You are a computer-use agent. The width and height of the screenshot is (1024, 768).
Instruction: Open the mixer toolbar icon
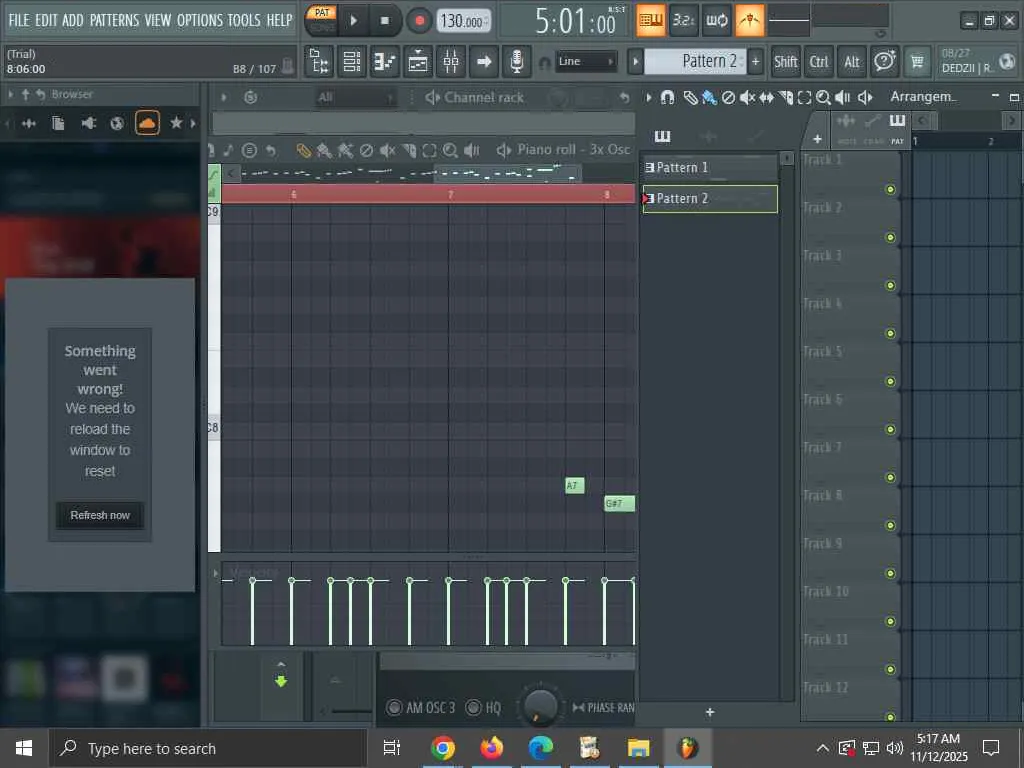(451, 62)
